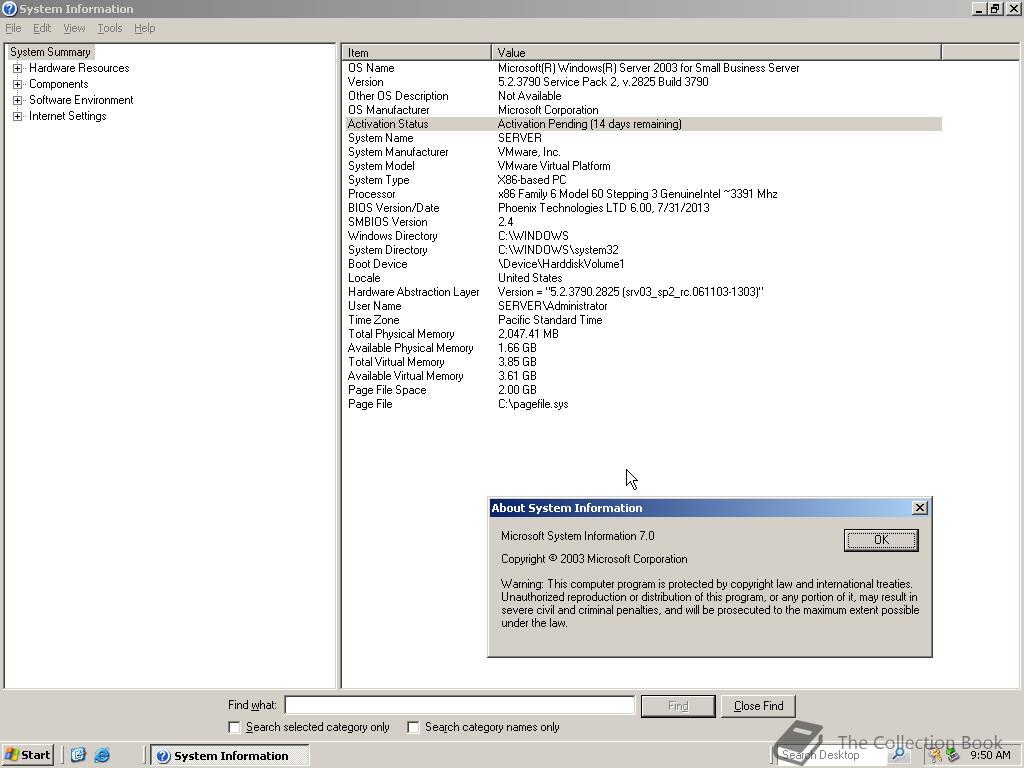Select the BIOS Version/Date row
This screenshot has width=1024, height=768.
(643, 208)
